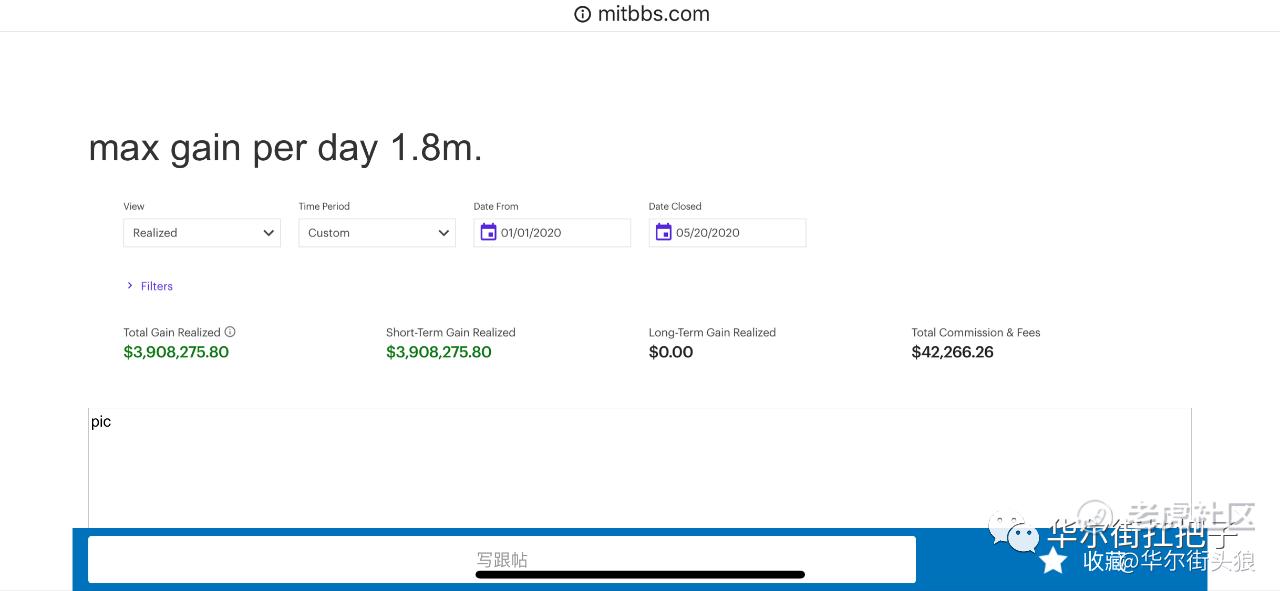Click the site info icon beside mitbbs.com

582,14
